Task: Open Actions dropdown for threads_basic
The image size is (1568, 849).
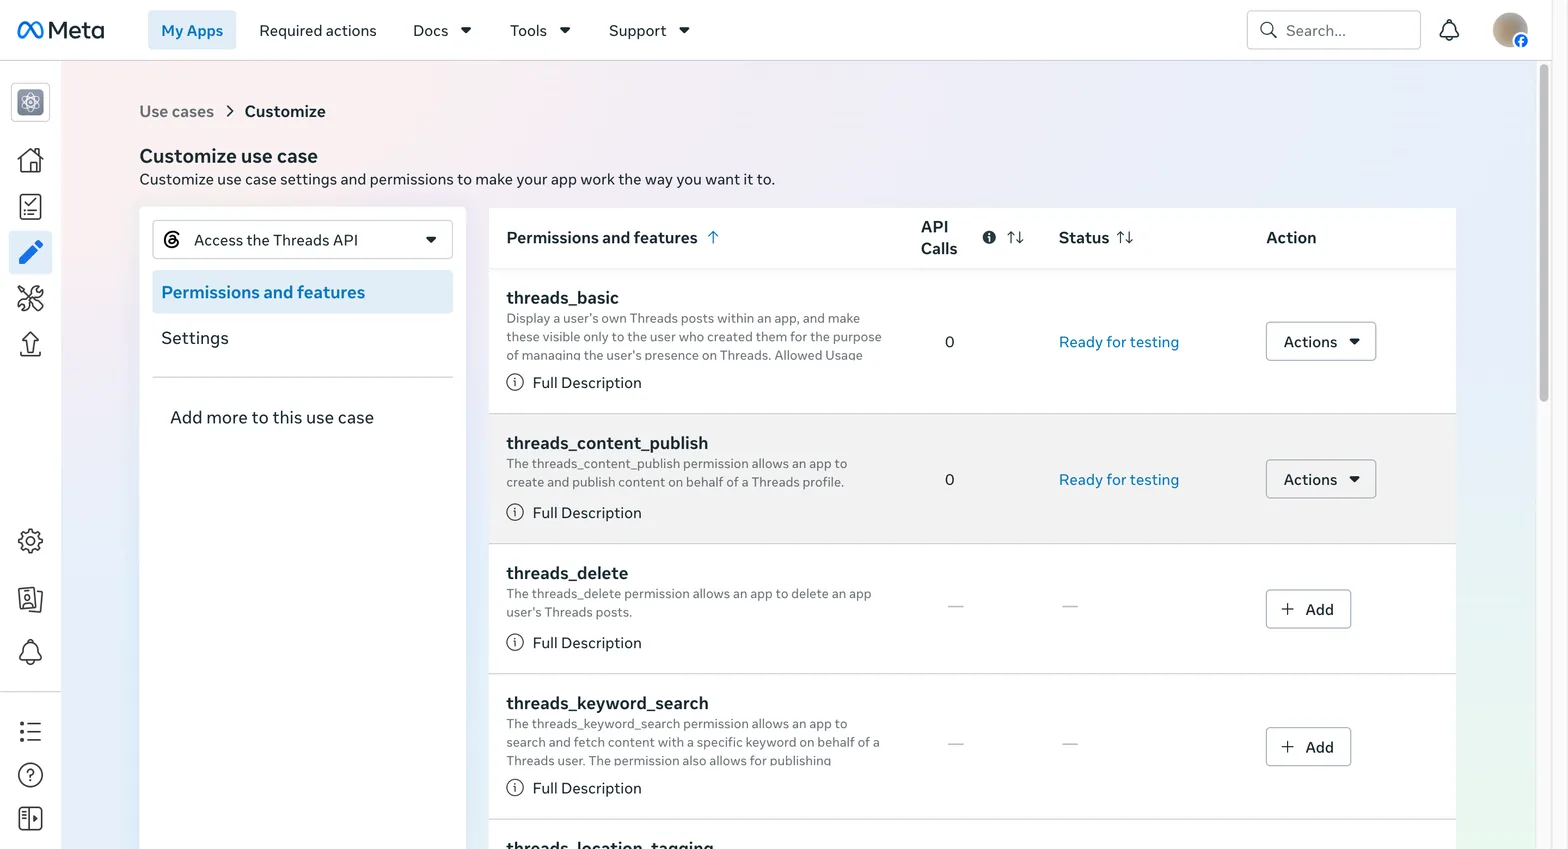Action: (1320, 342)
